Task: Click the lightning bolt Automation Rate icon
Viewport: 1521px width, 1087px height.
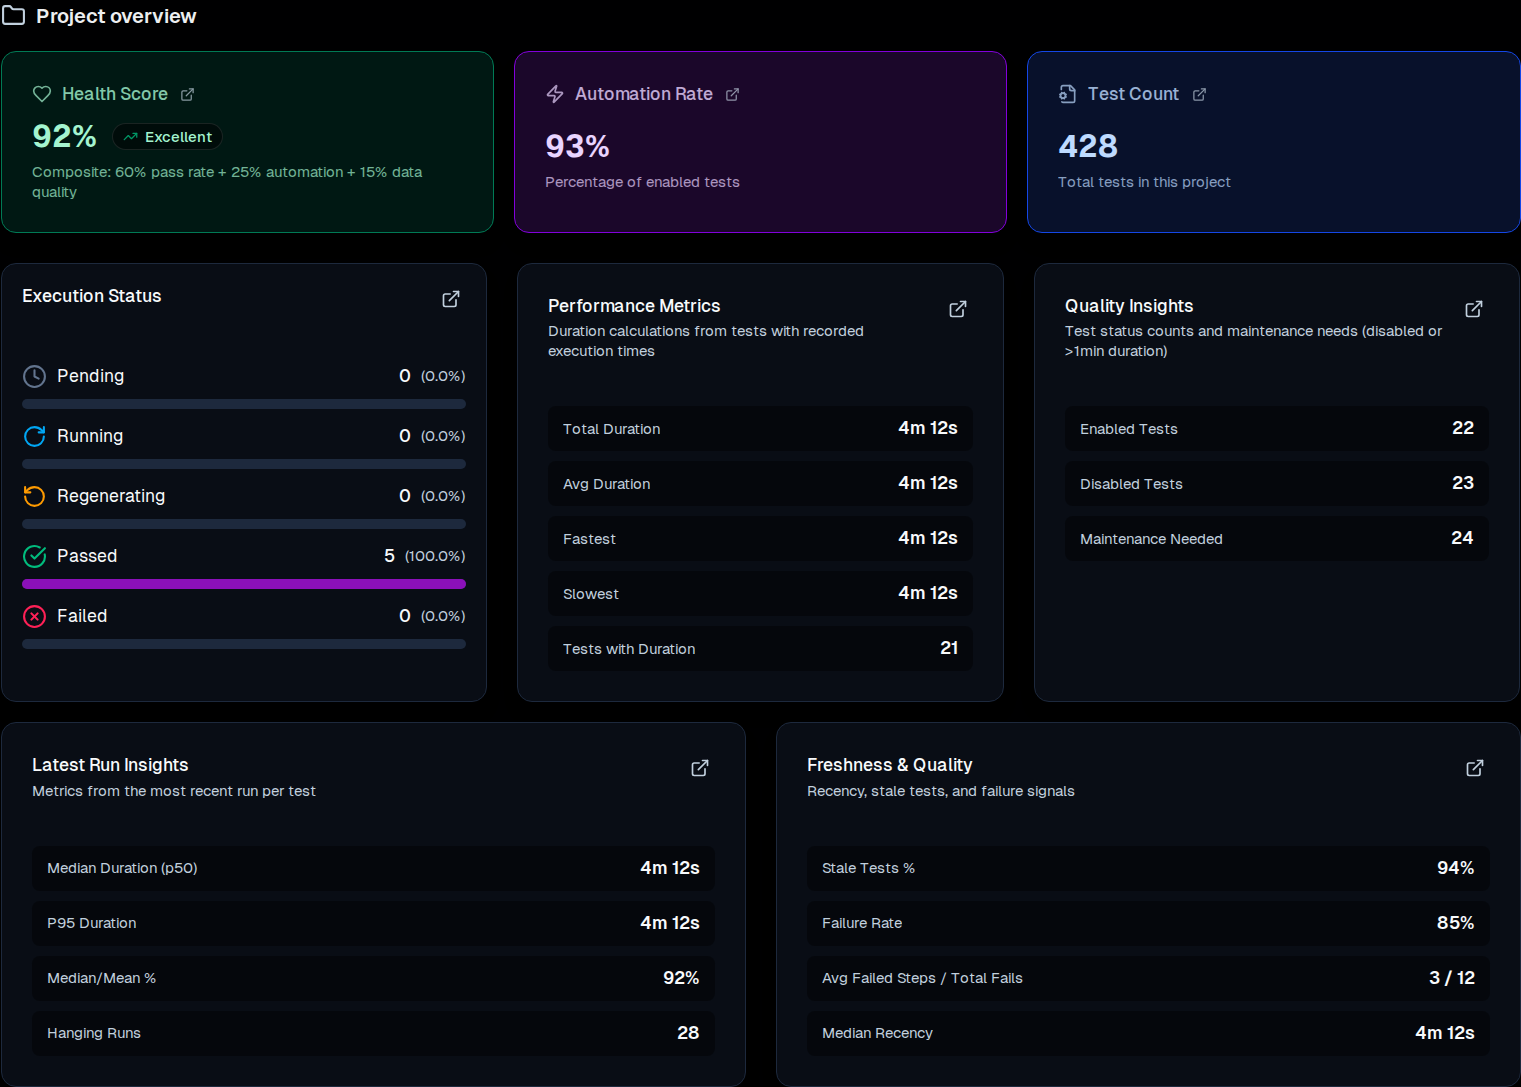Action: click(555, 93)
